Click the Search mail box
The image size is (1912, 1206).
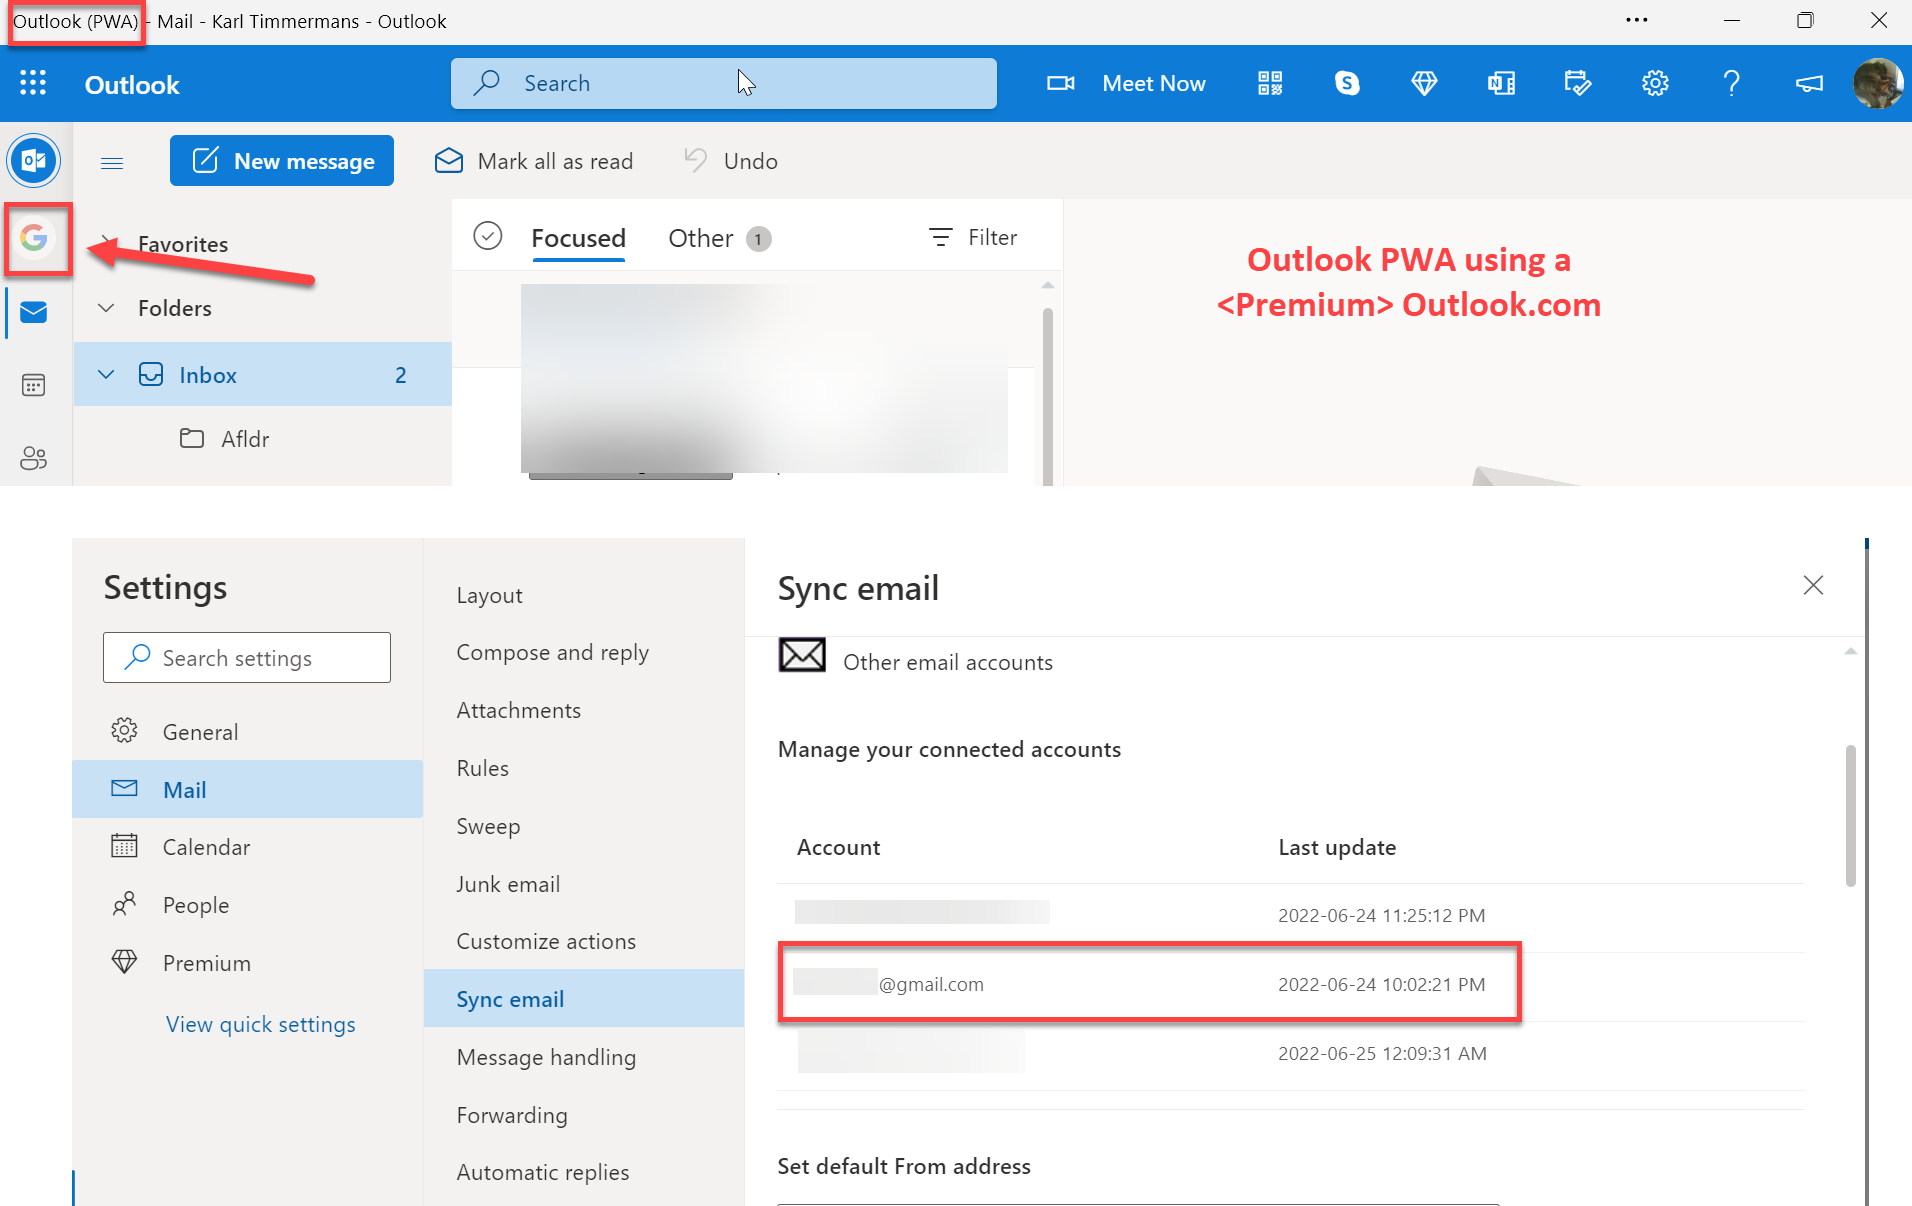pos(724,83)
